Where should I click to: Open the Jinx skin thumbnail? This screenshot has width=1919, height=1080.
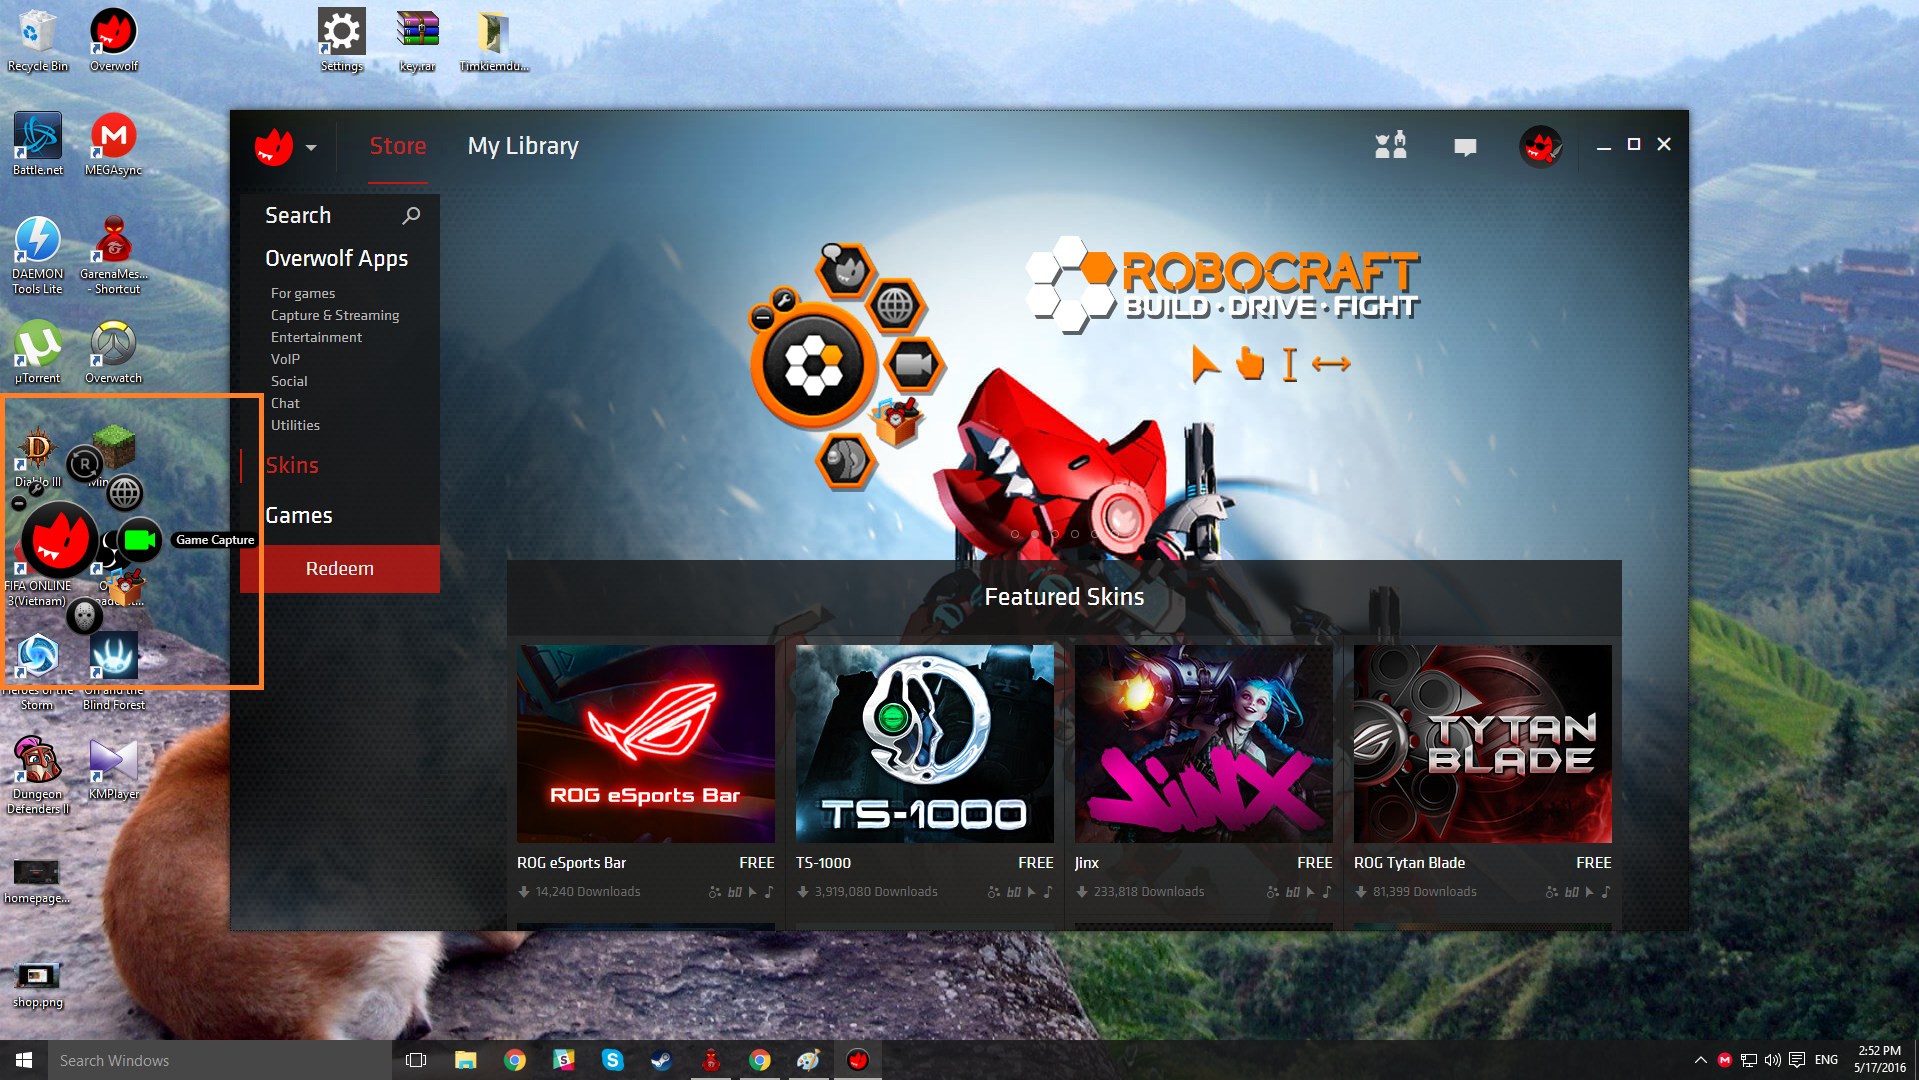(x=1203, y=743)
